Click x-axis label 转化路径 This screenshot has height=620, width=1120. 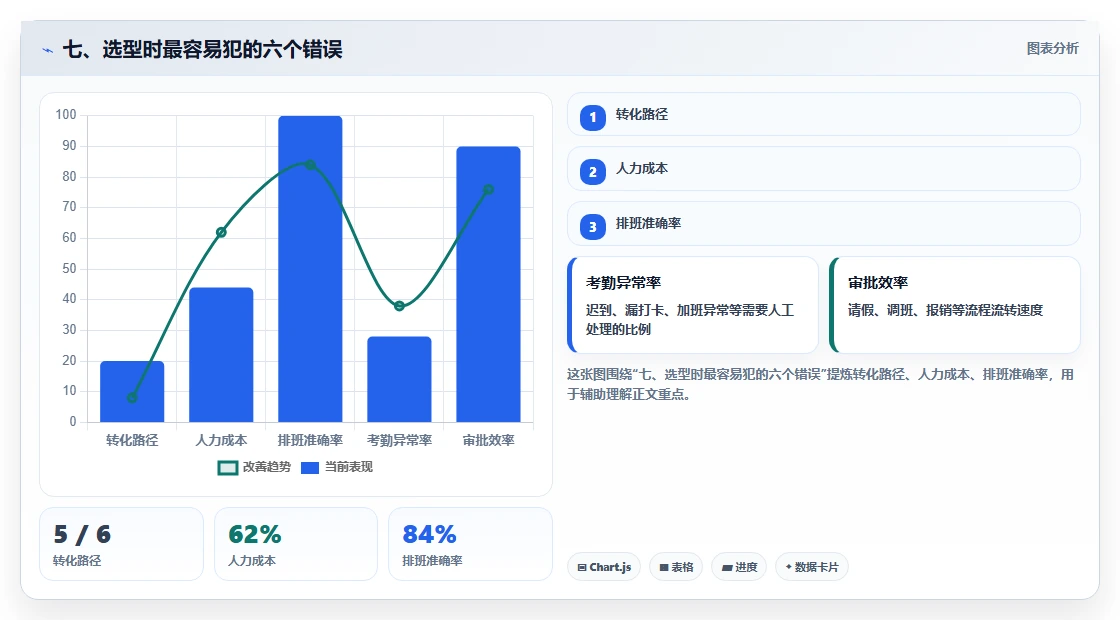(x=132, y=440)
